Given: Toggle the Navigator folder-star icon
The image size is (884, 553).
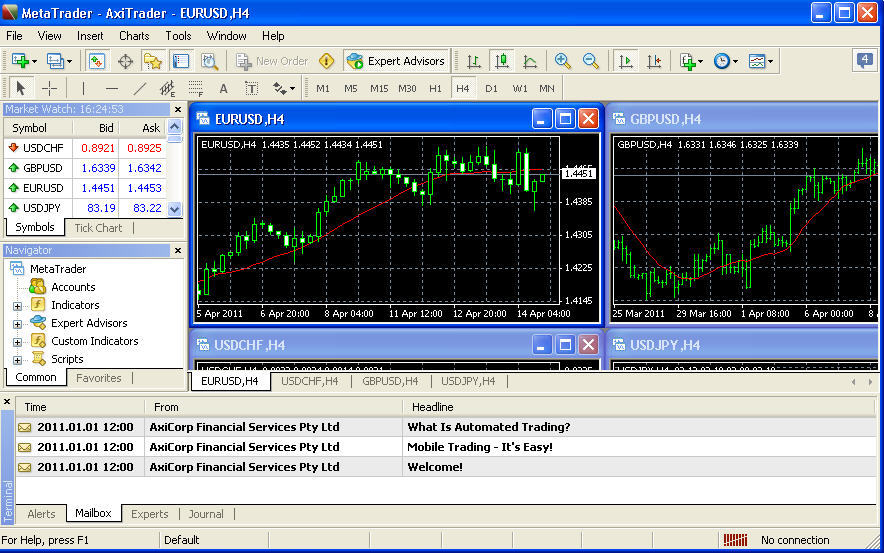Looking at the screenshot, I should coord(153,61).
